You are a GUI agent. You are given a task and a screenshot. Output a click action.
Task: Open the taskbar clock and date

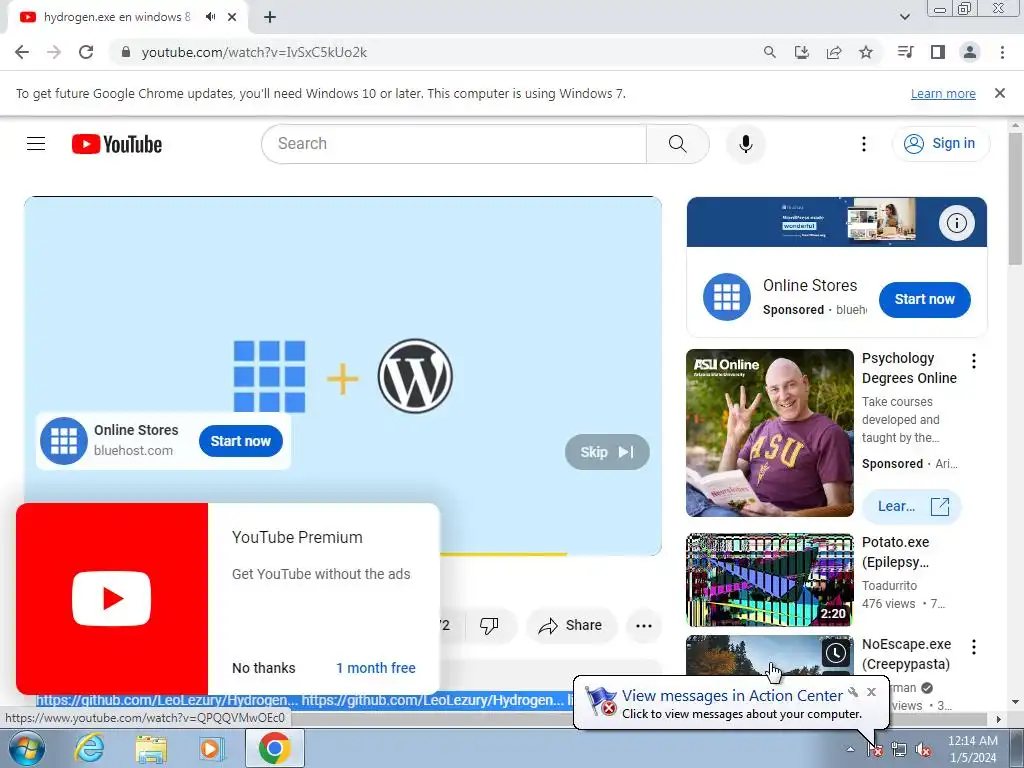coord(972,749)
